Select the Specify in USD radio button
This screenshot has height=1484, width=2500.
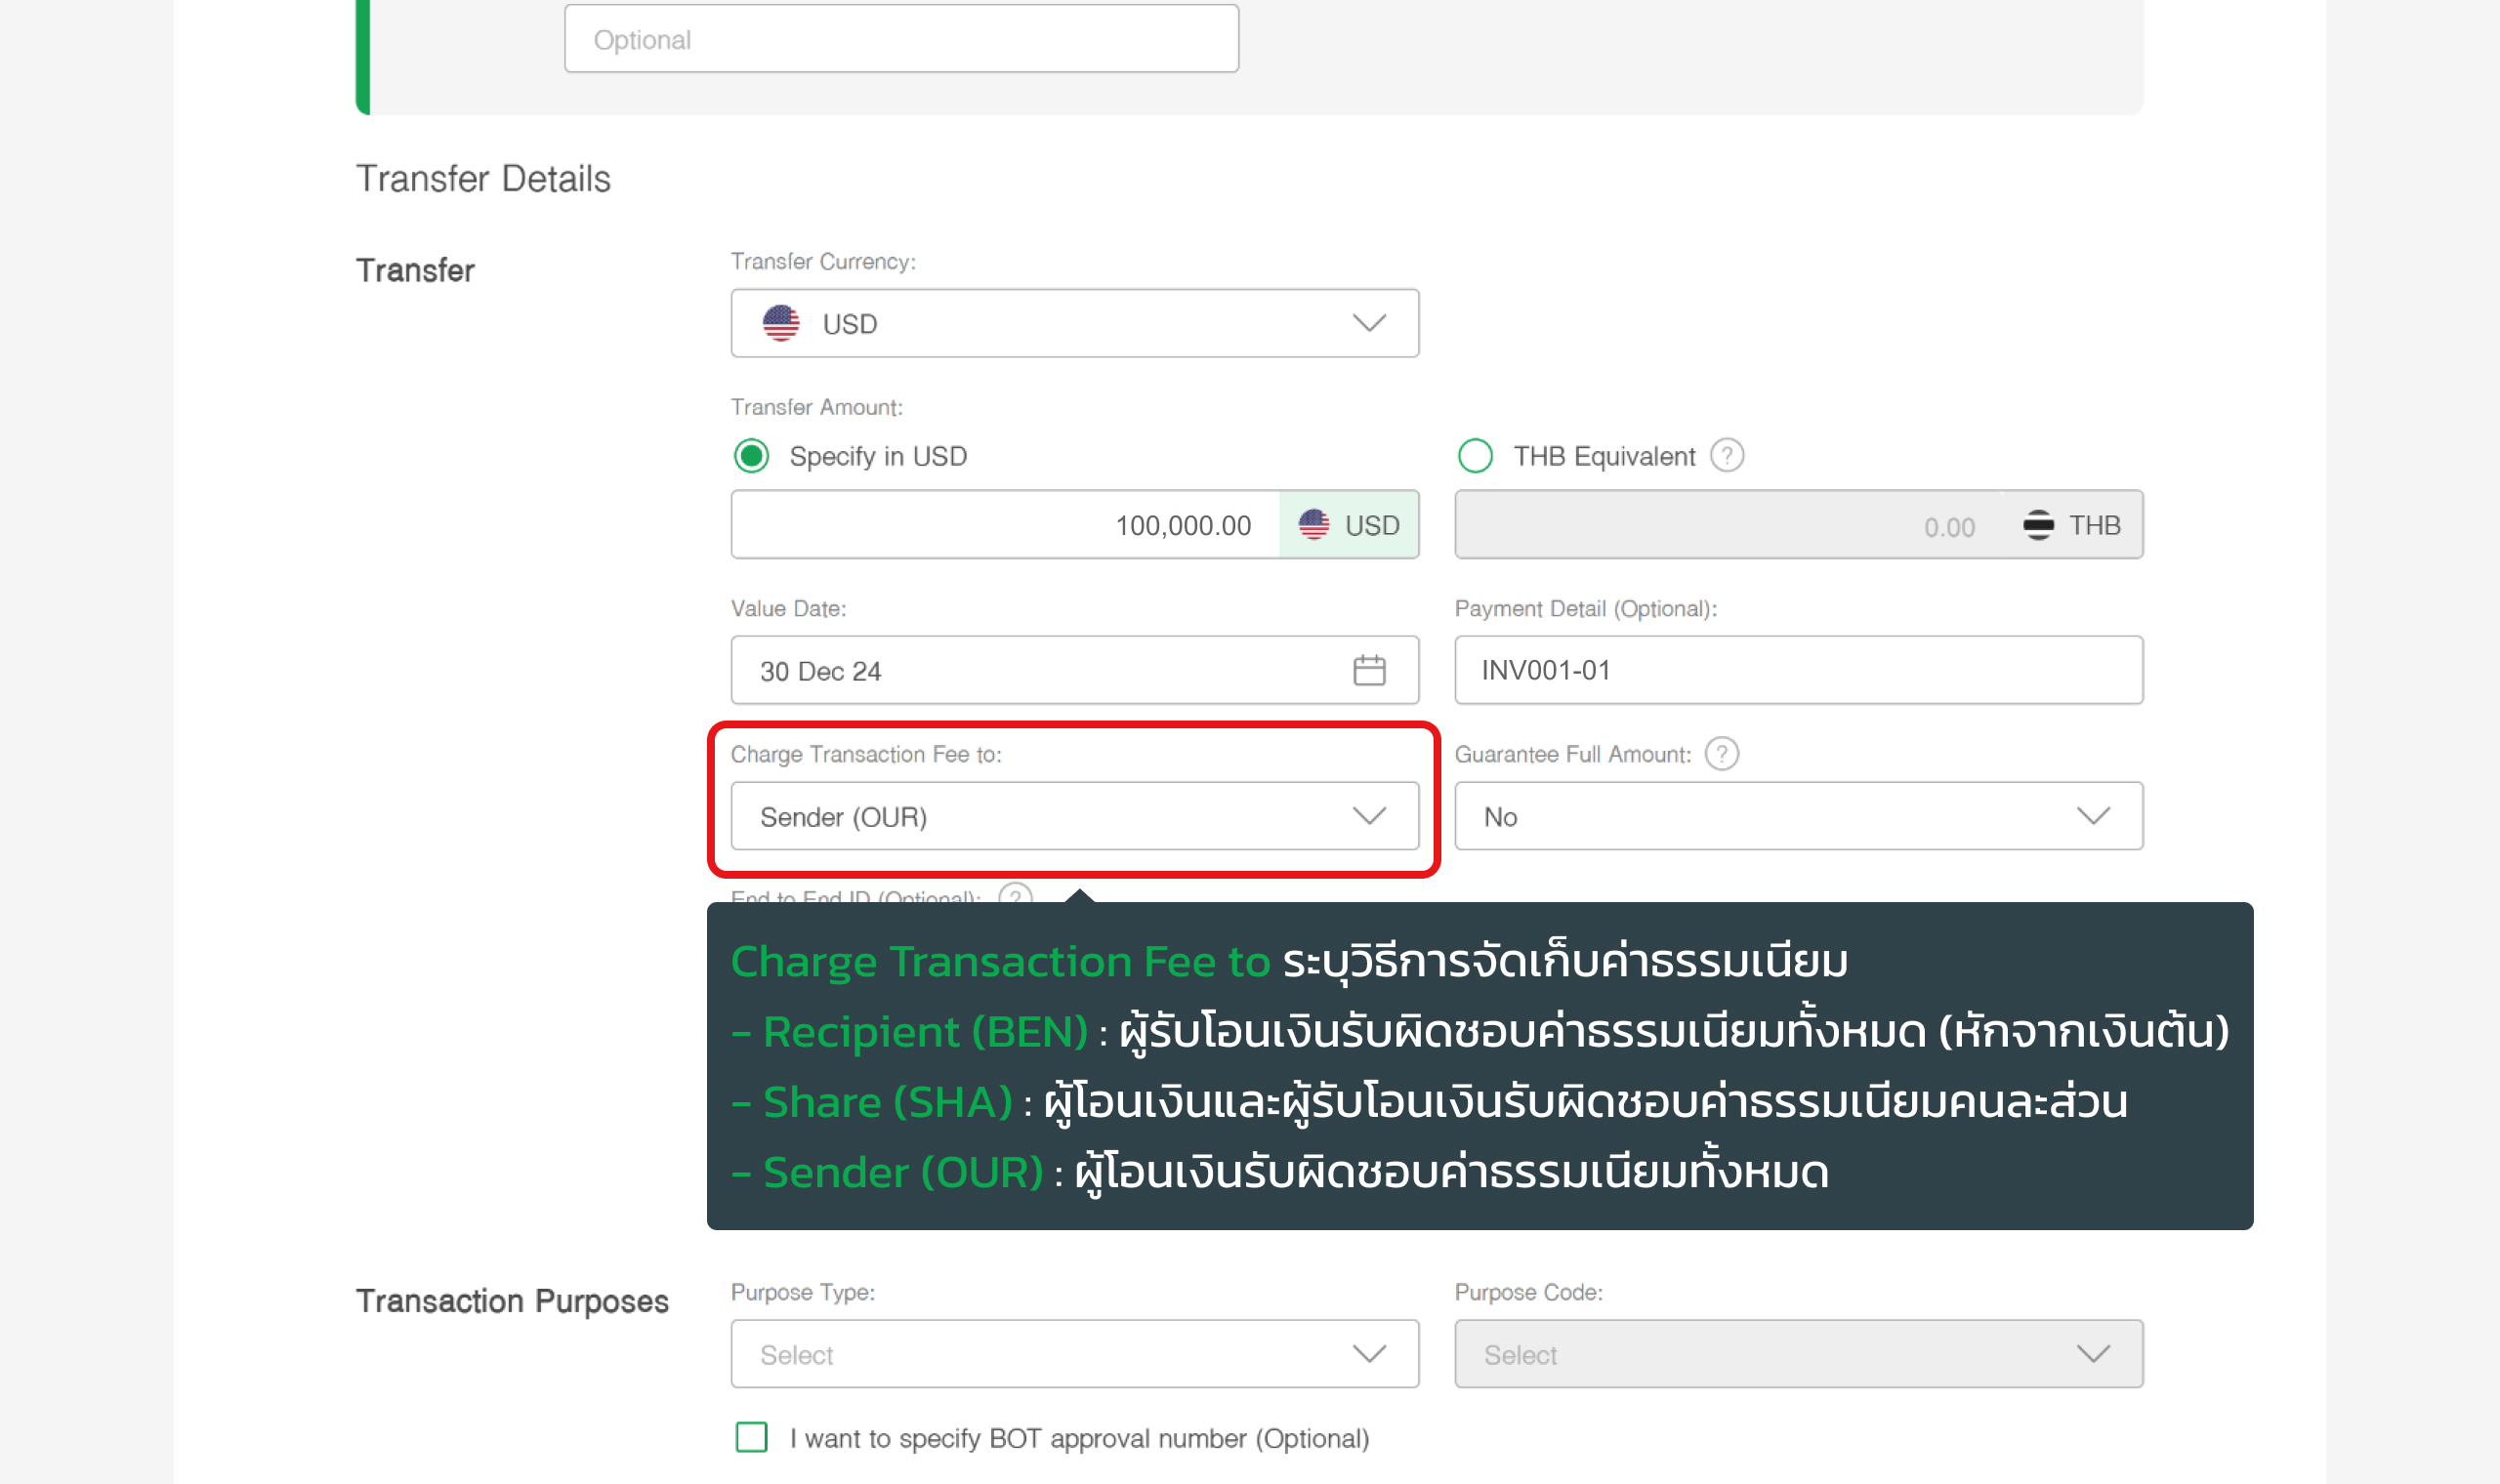[752, 456]
